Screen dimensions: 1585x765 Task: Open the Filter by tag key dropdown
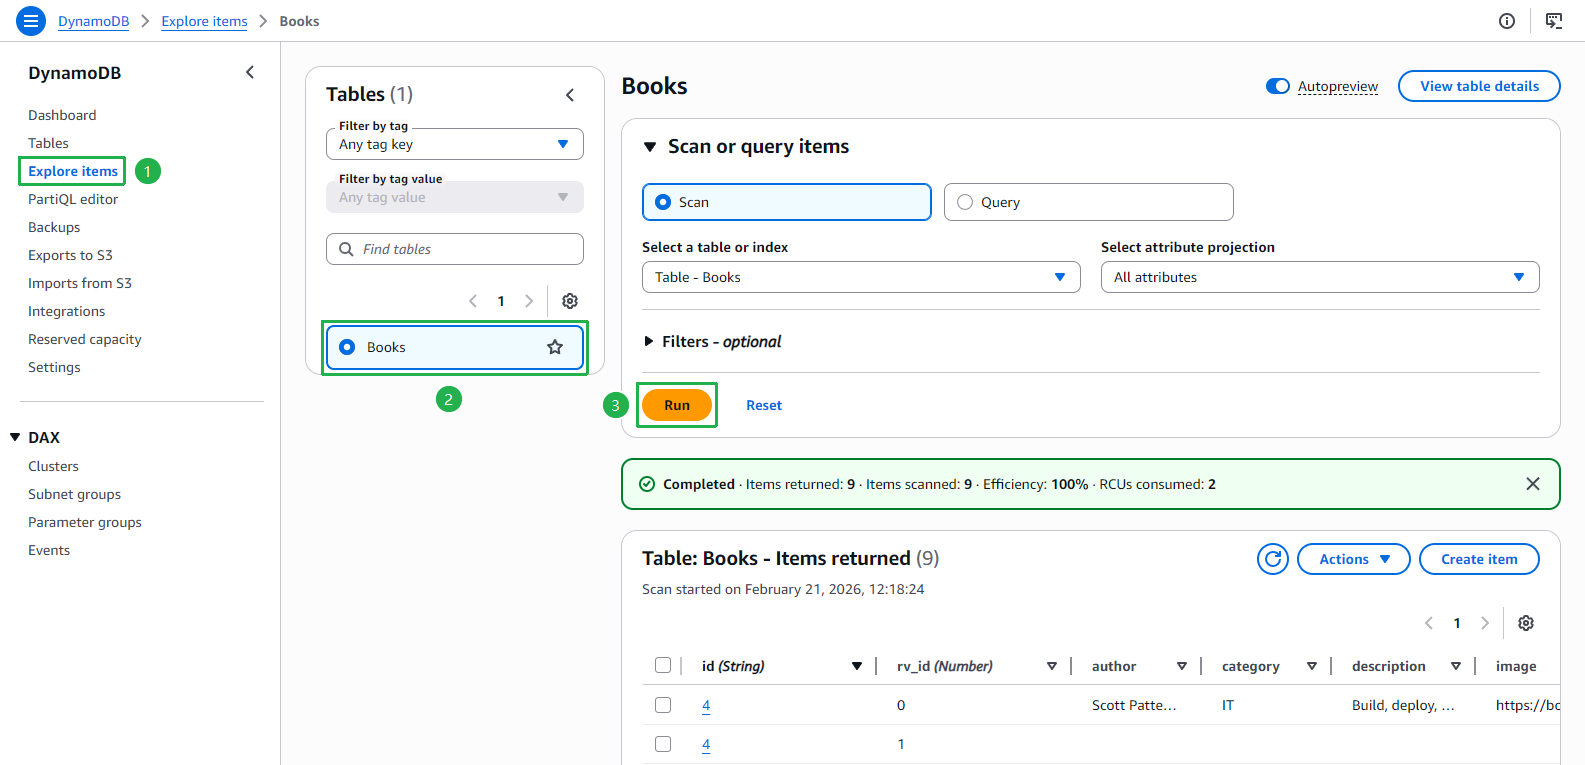tap(455, 144)
